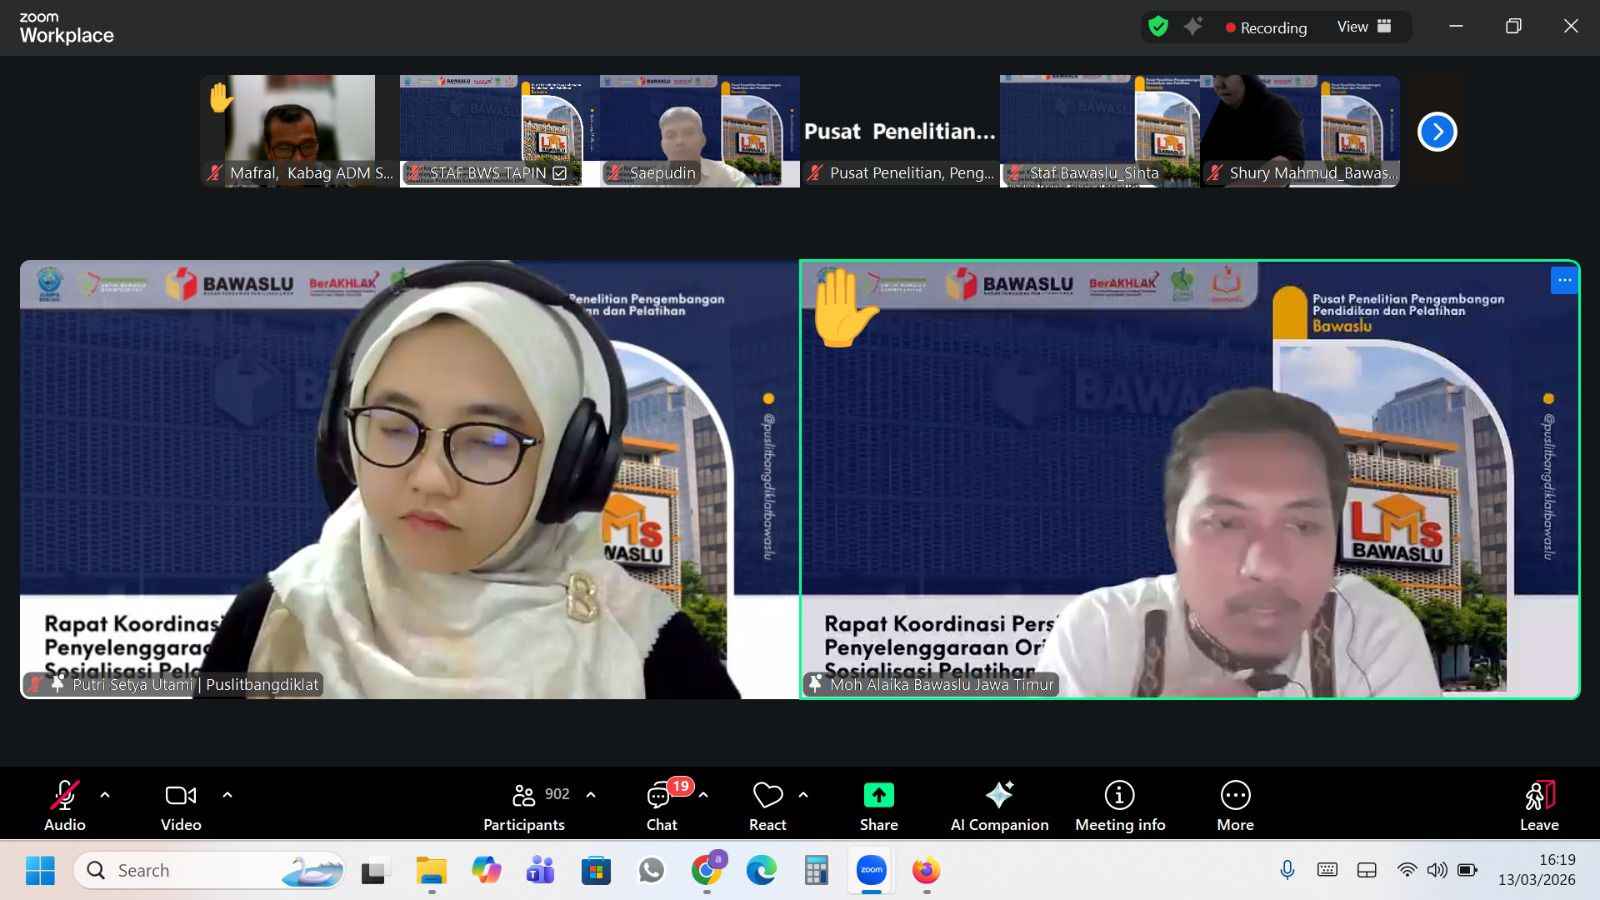Click the Moh Alaika Bawaslu Jawa Timur label
Viewport: 1600px width, 900px height.
pos(931,684)
